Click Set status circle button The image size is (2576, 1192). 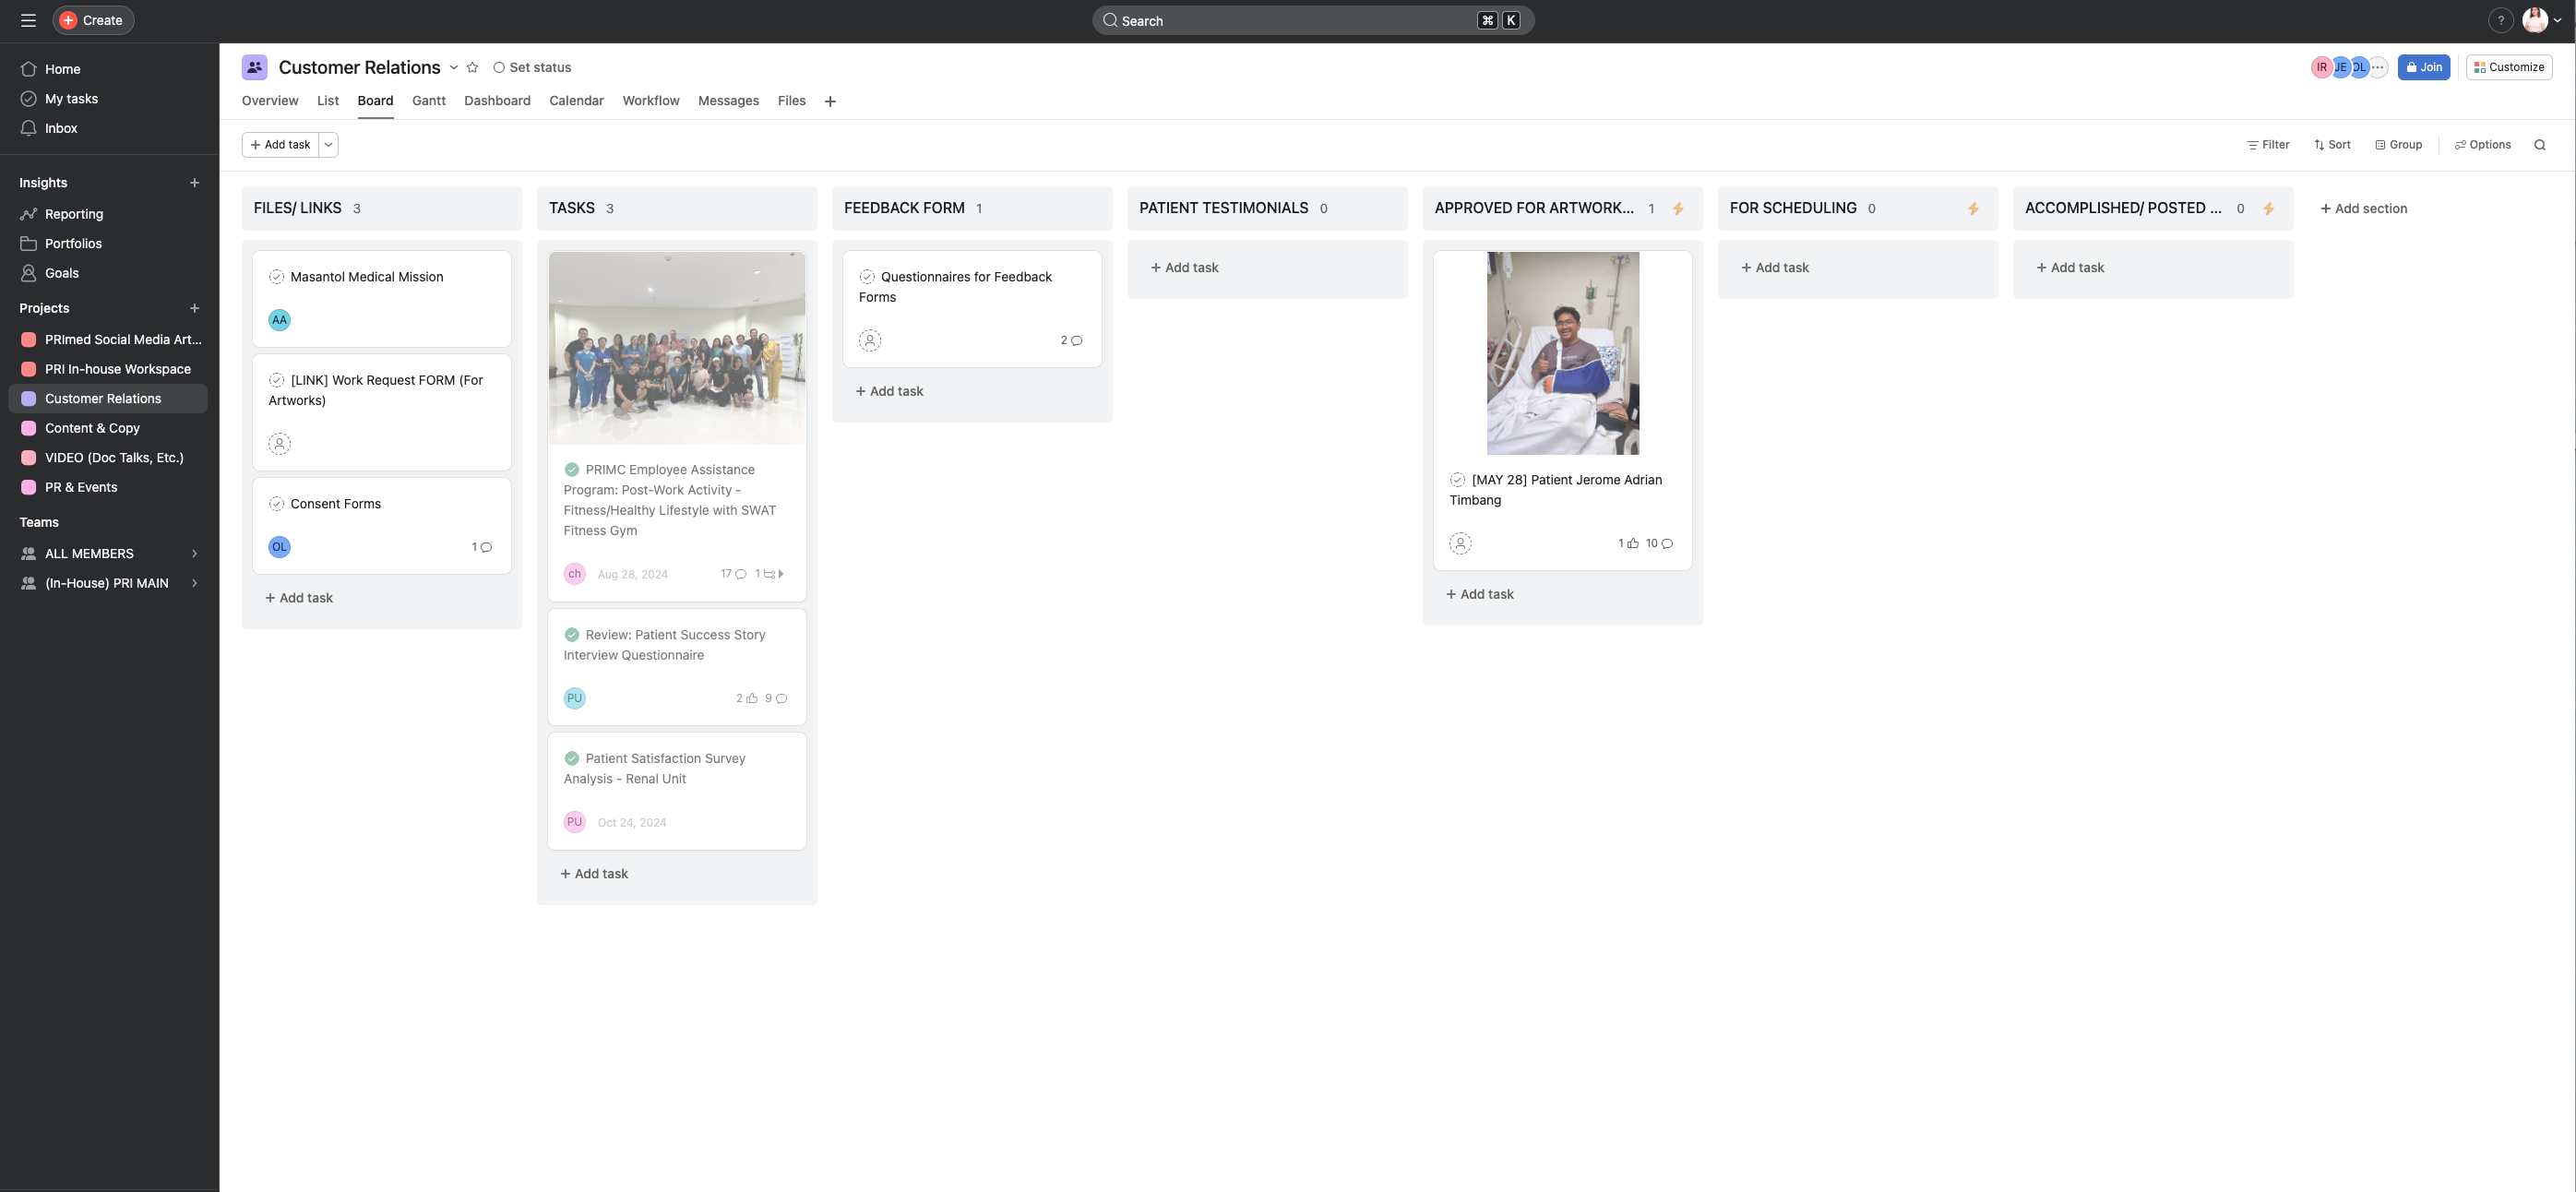[532, 67]
